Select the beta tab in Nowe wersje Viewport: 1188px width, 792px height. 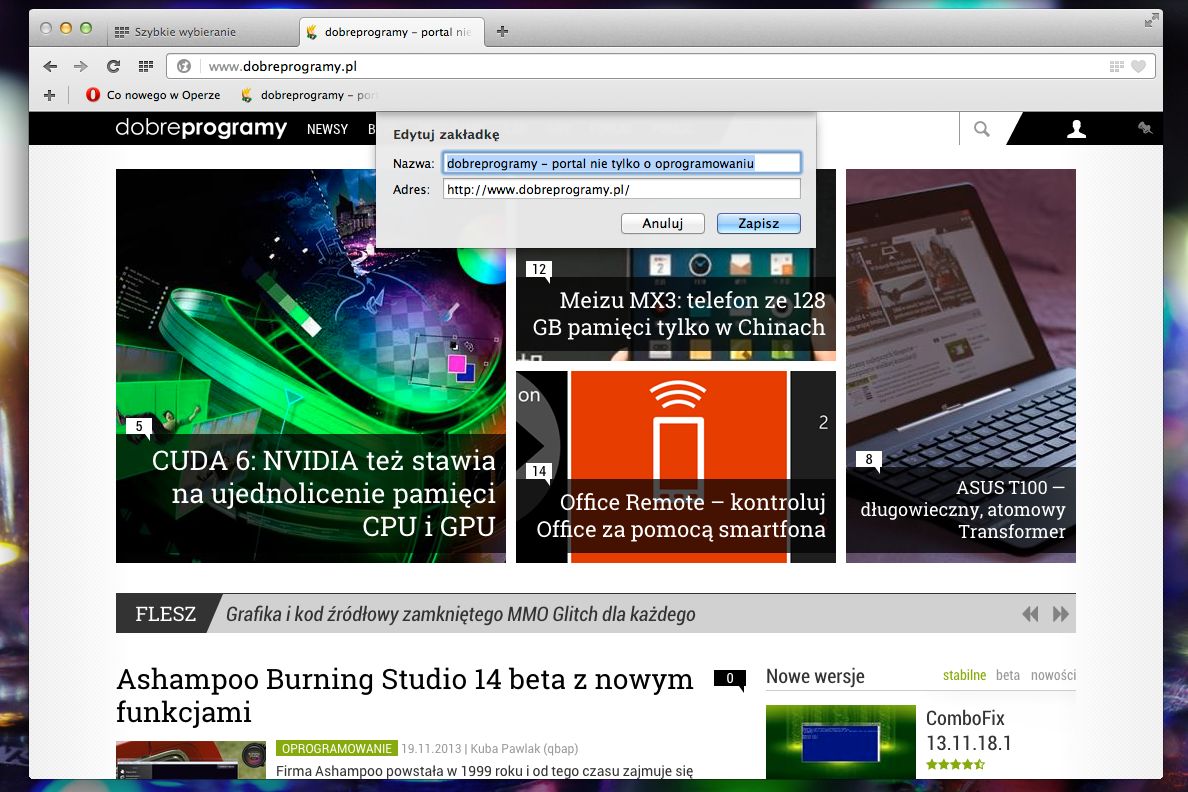click(1008, 675)
